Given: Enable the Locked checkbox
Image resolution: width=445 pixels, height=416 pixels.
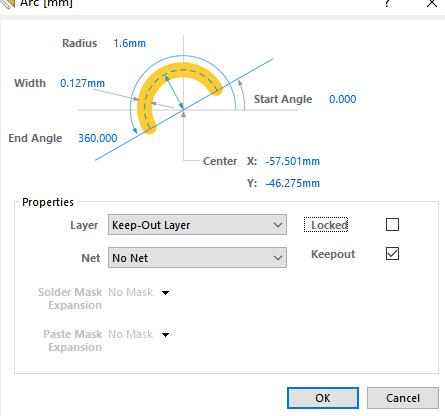Looking at the screenshot, I should [x=392, y=224].
